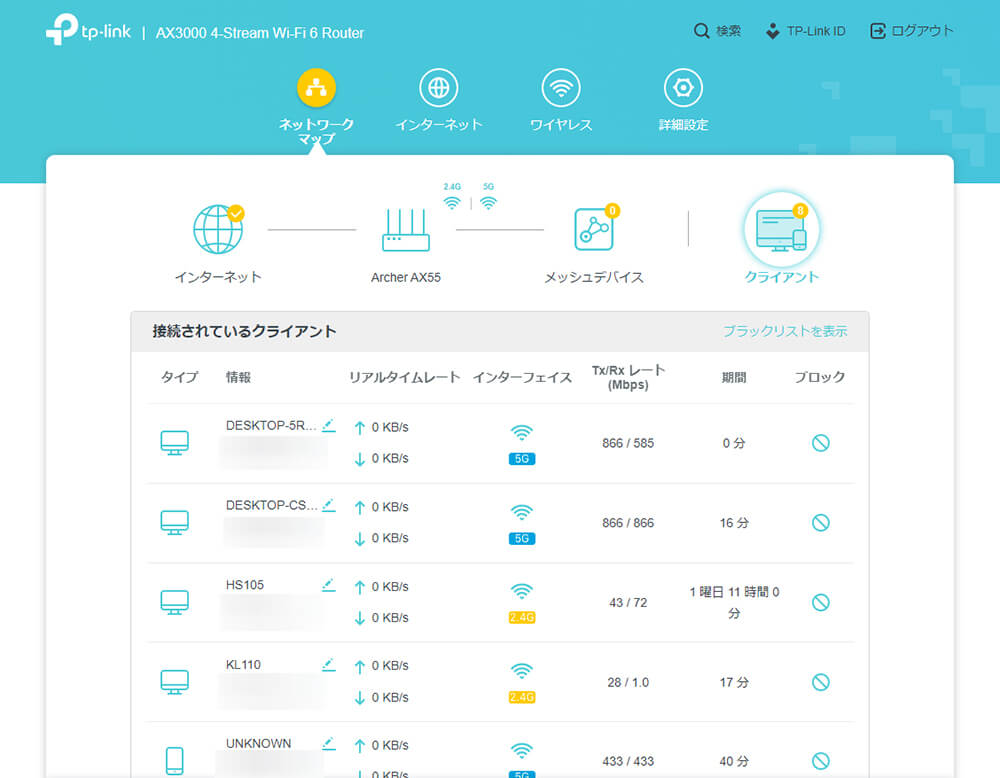This screenshot has width=1000, height=778.
Task: Edit the HS105 client name
Action: pos(328,585)
